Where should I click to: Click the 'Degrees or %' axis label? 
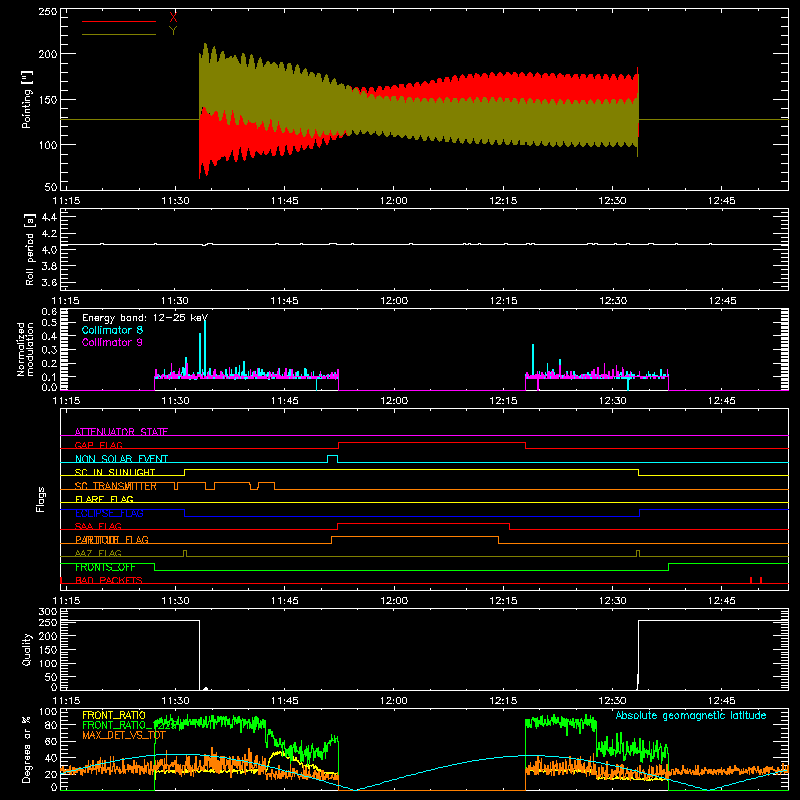click(x=27, y=750)
